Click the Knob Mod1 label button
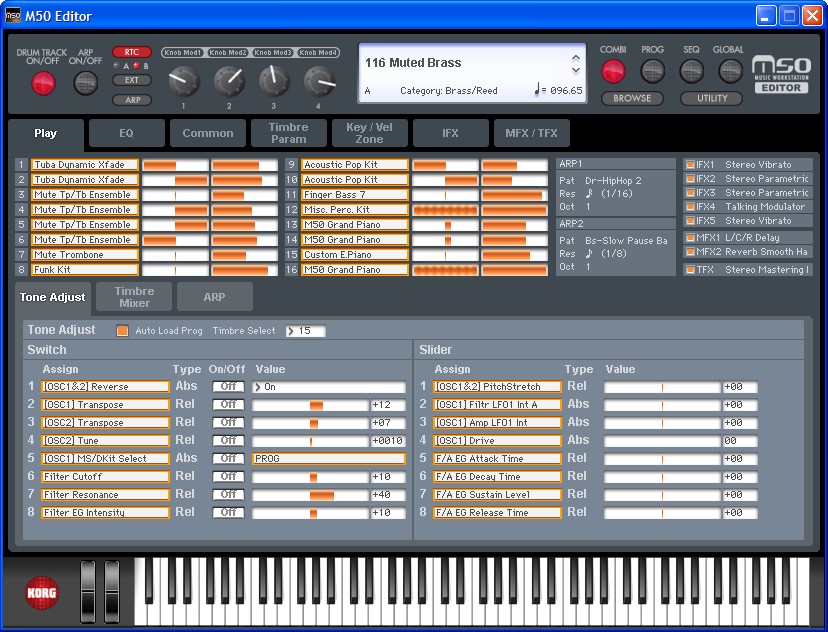The height and width of the screenshot is (632, 828). click(182, 52)
